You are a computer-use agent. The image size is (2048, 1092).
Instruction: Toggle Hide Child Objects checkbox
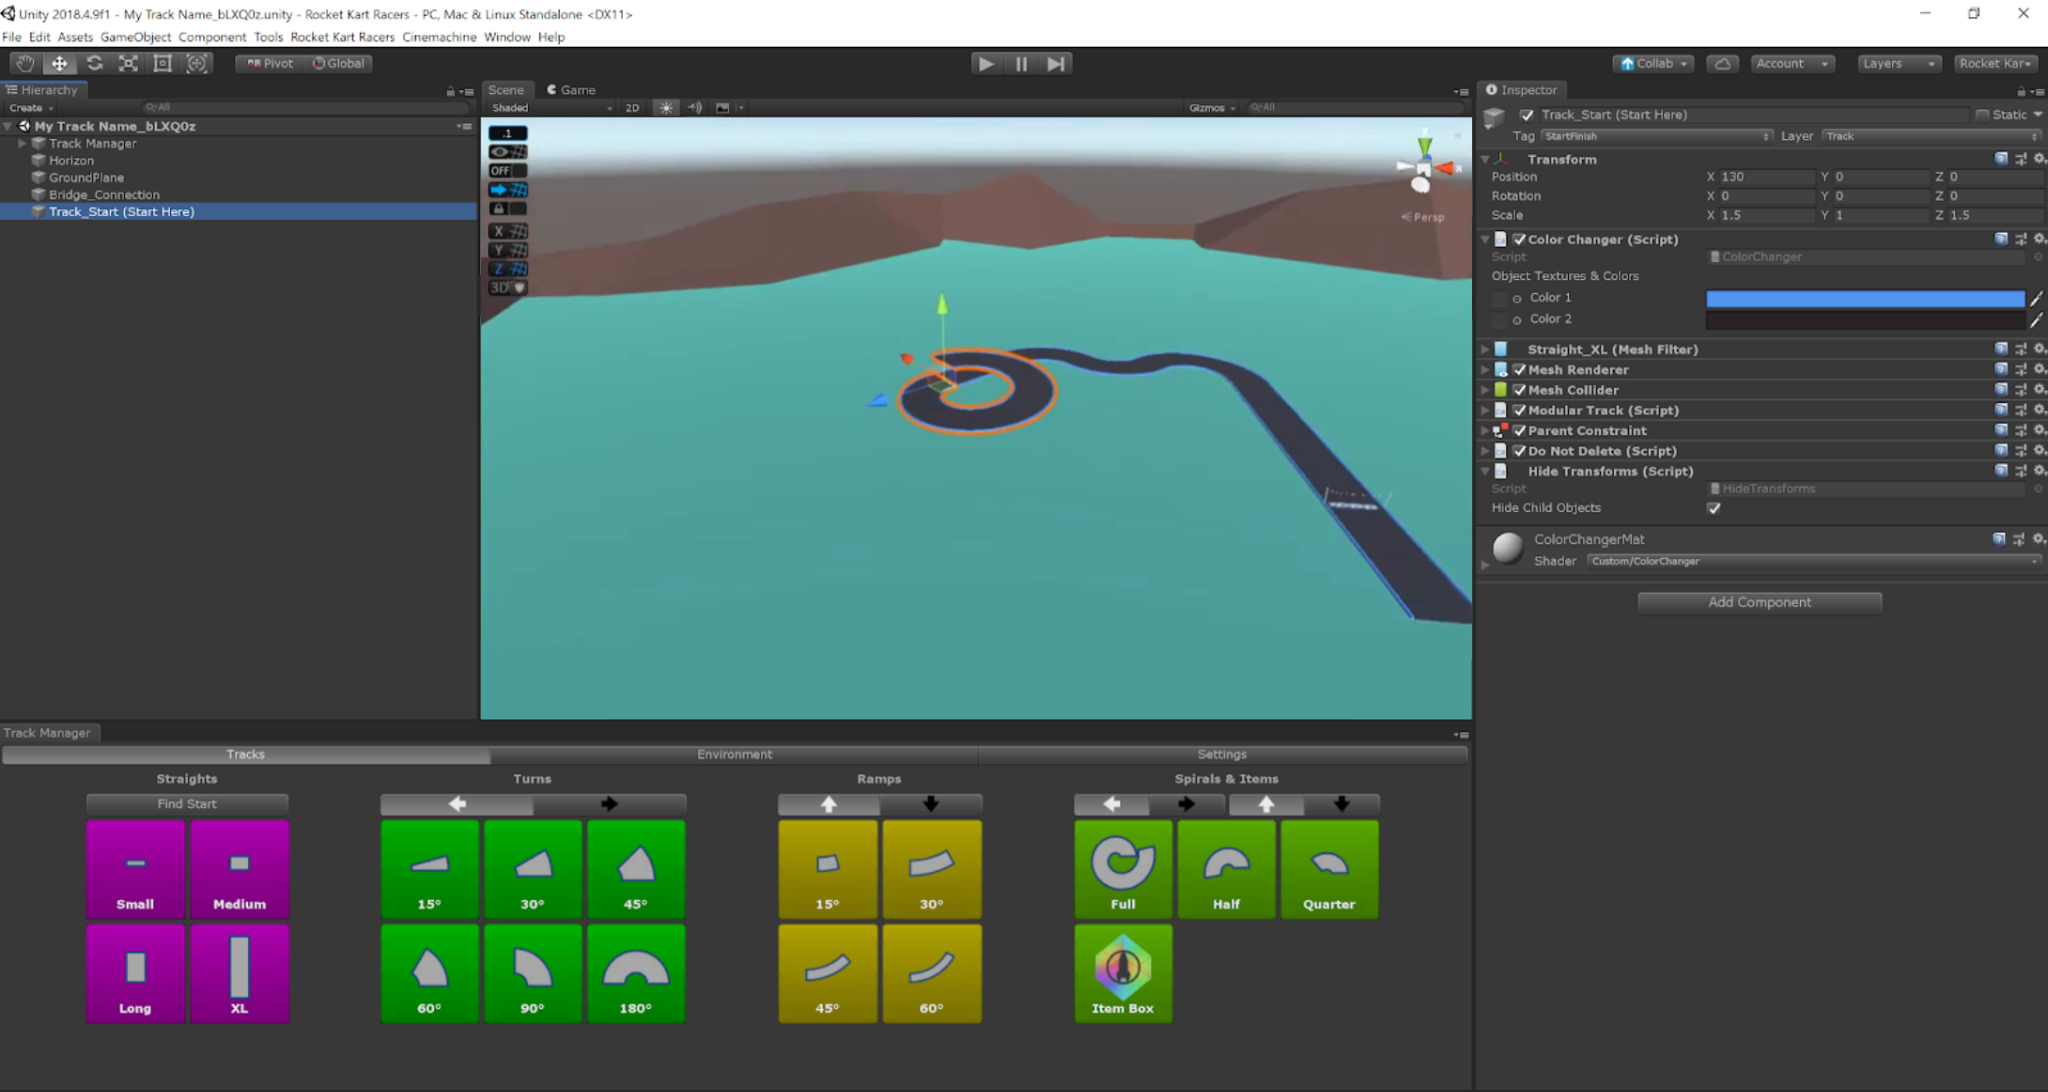tap(1714, 508)
